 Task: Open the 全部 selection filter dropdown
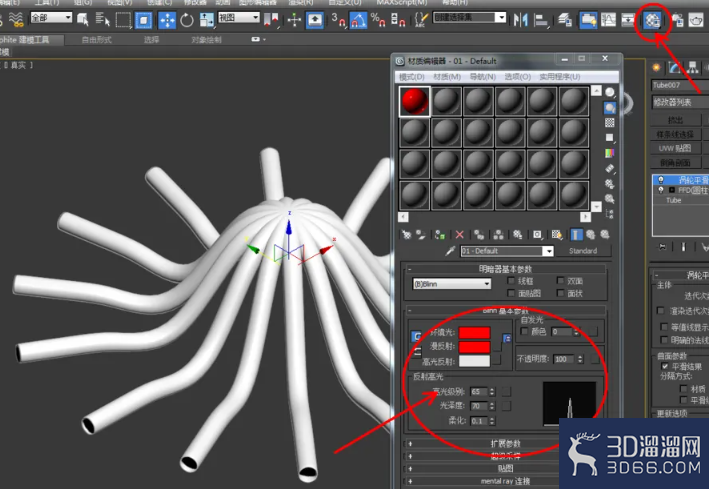pyautogui.click(x=51, y=18)
